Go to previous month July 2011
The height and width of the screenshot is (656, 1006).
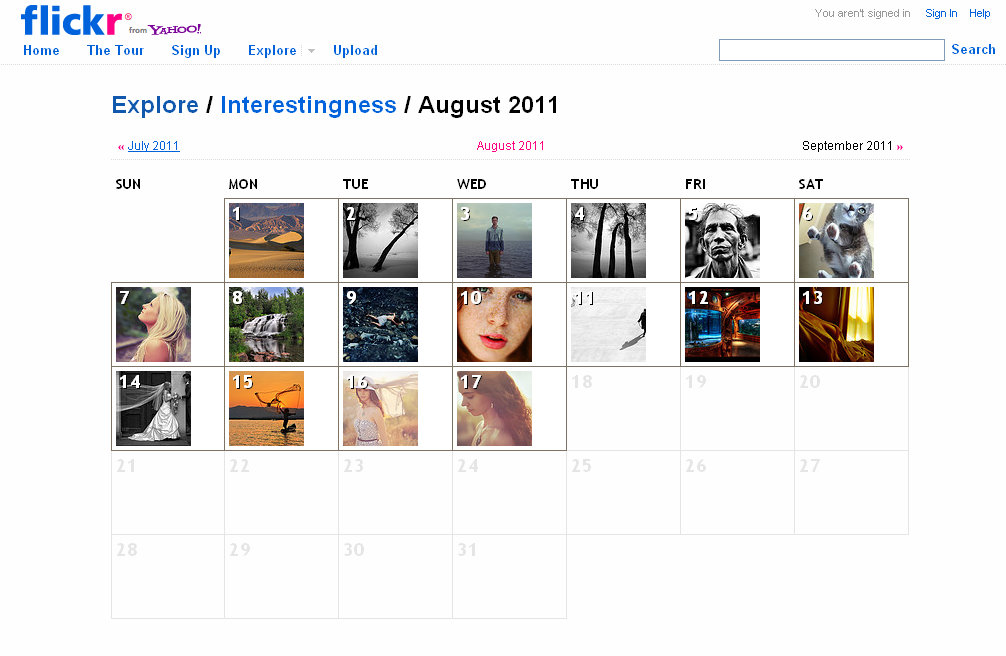click(153, 146)
